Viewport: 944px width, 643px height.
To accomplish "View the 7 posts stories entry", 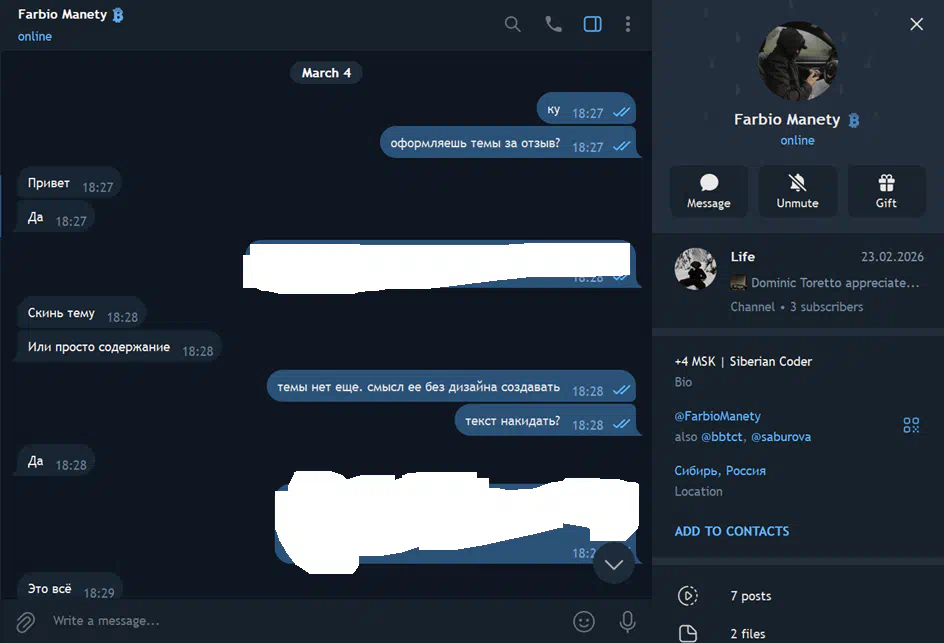I will [x=798, y=596].
